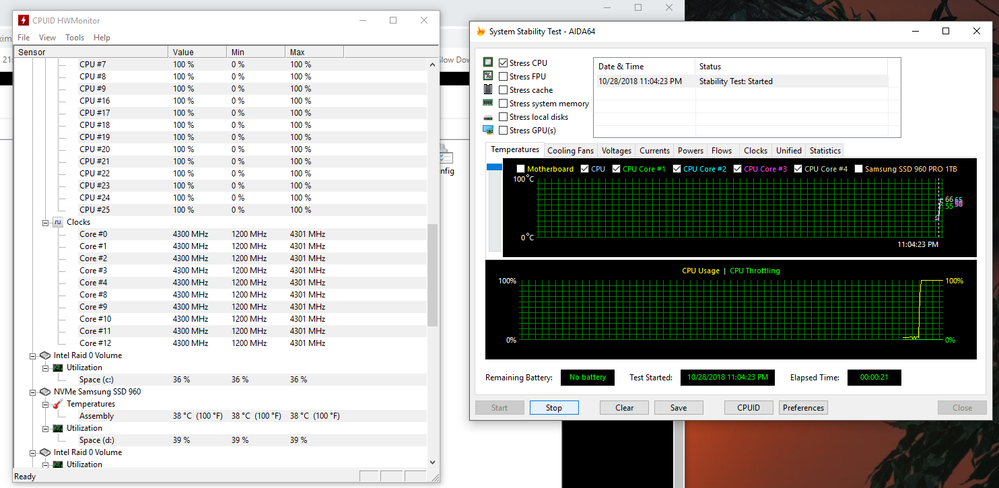Viewport: 999px width, 488px height.
Task: Click the Clear button
Action: tap(625, 408)
